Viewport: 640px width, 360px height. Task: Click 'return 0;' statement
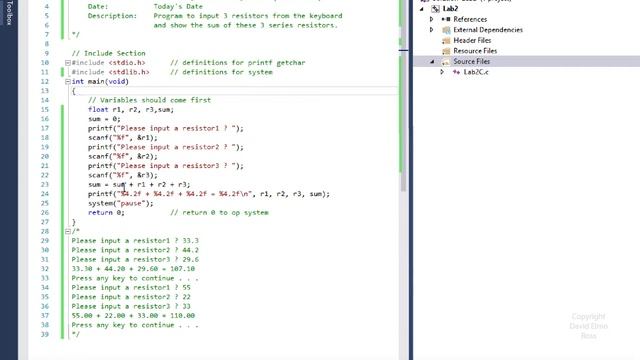tap(106, 213)
